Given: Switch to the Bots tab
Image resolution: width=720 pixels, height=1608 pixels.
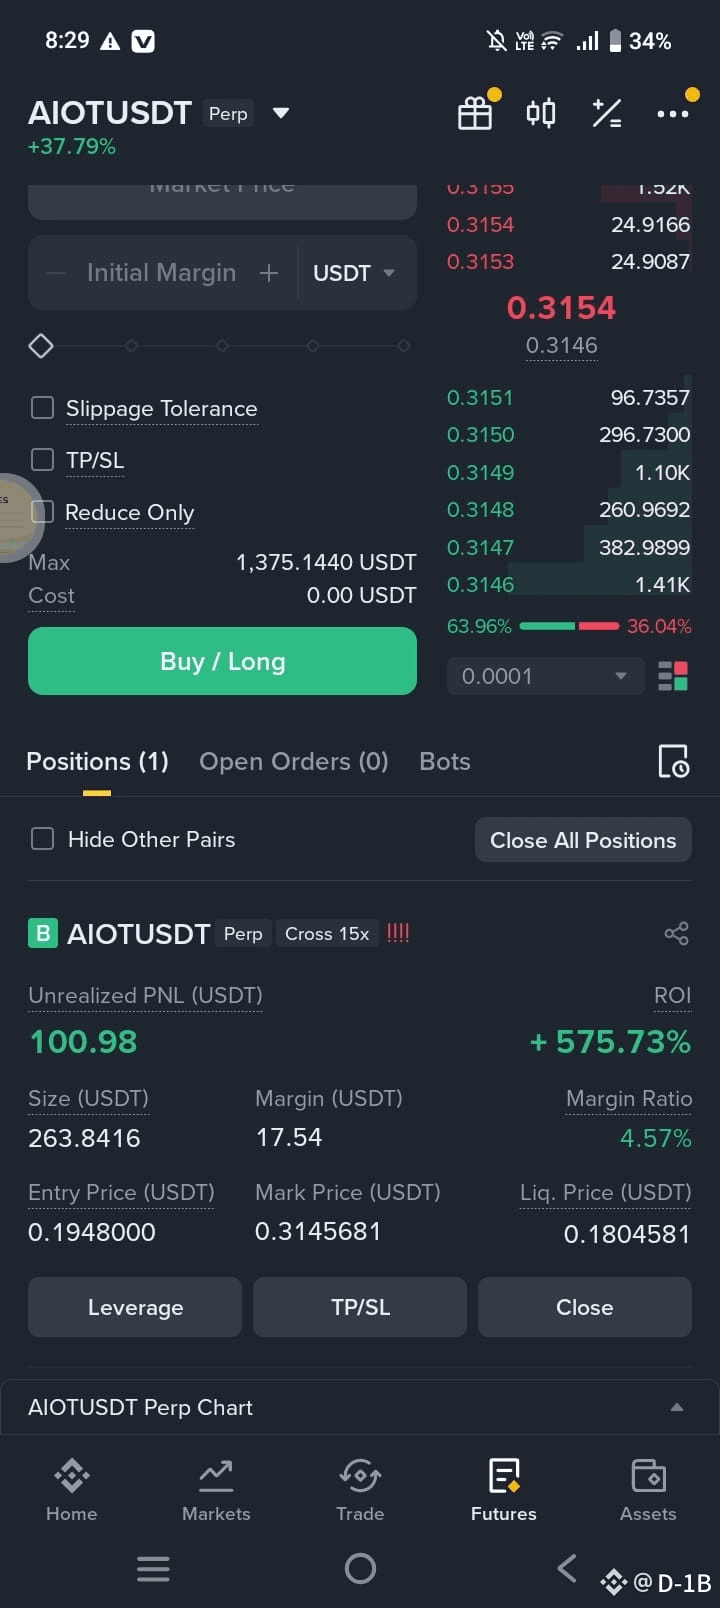Looking at the screenshot, I should [x=445, y=762].
